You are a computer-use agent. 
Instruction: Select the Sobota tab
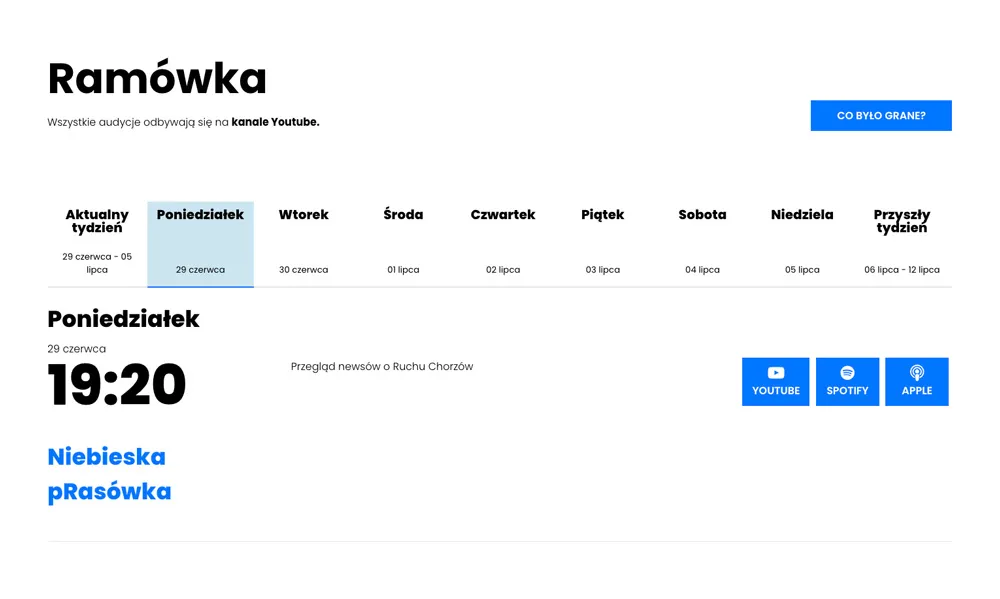[x=702, y=244]
